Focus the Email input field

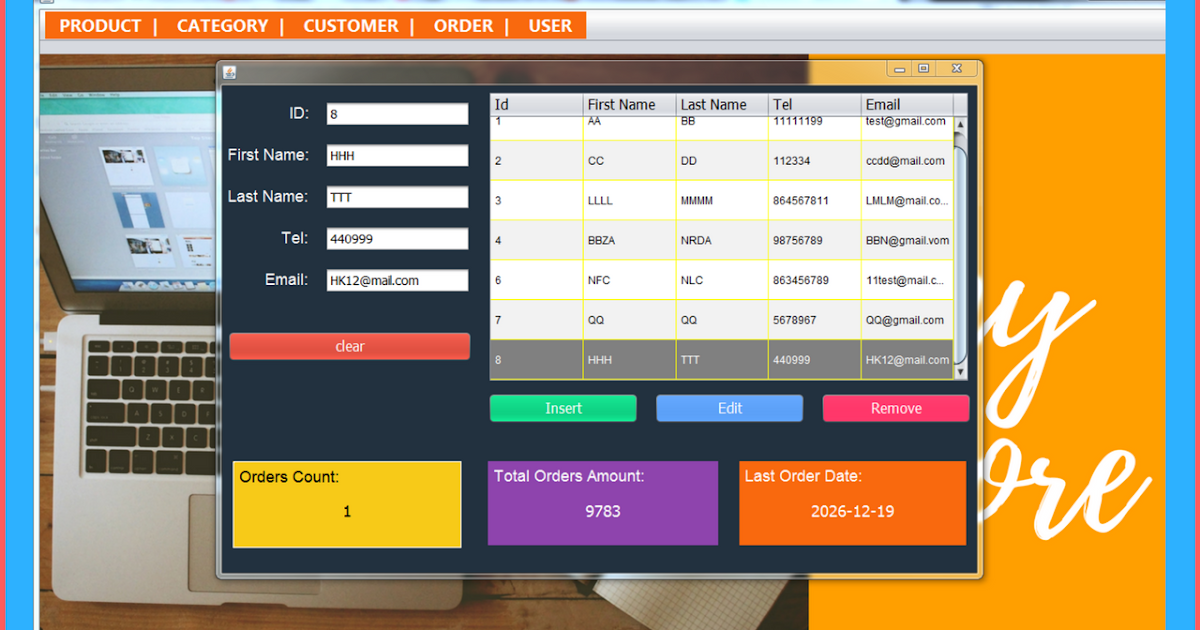[x=397, y=281]
